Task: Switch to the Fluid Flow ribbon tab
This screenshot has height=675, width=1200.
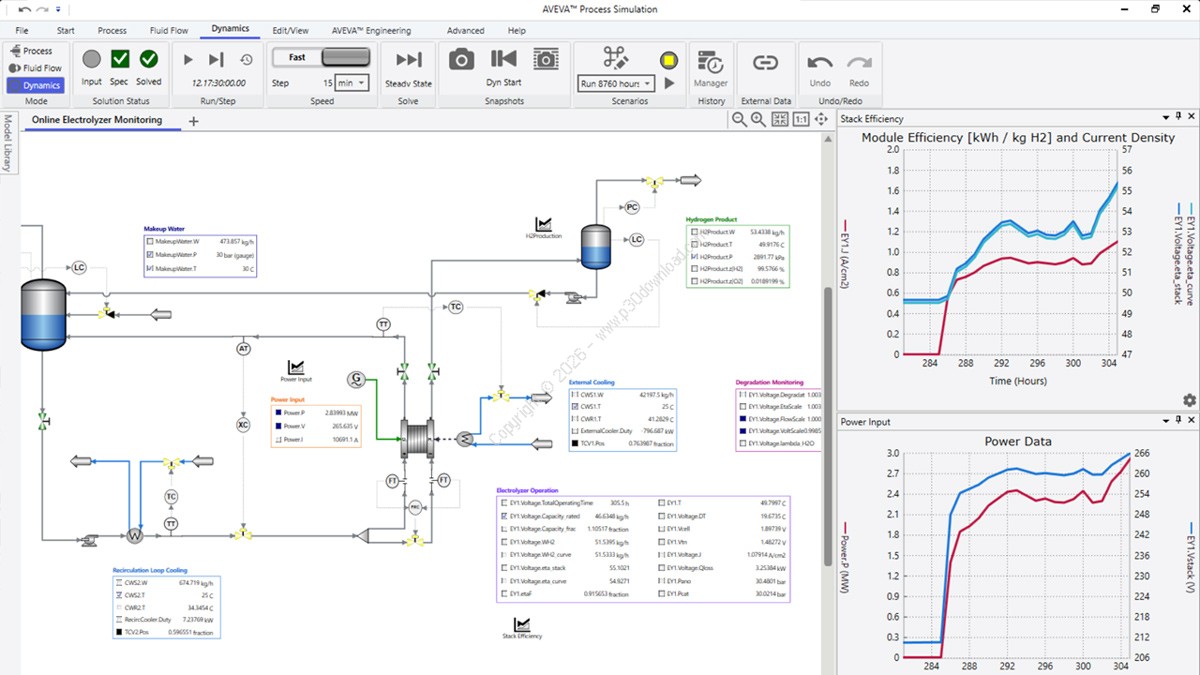Action: point(169,31)
